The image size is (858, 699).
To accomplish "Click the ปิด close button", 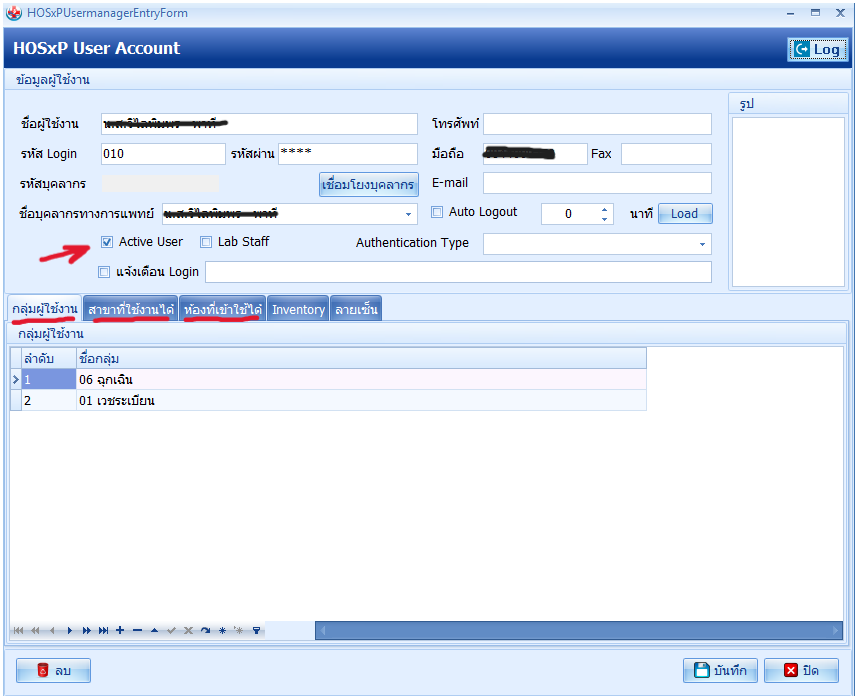I will [x=802, y=671].
